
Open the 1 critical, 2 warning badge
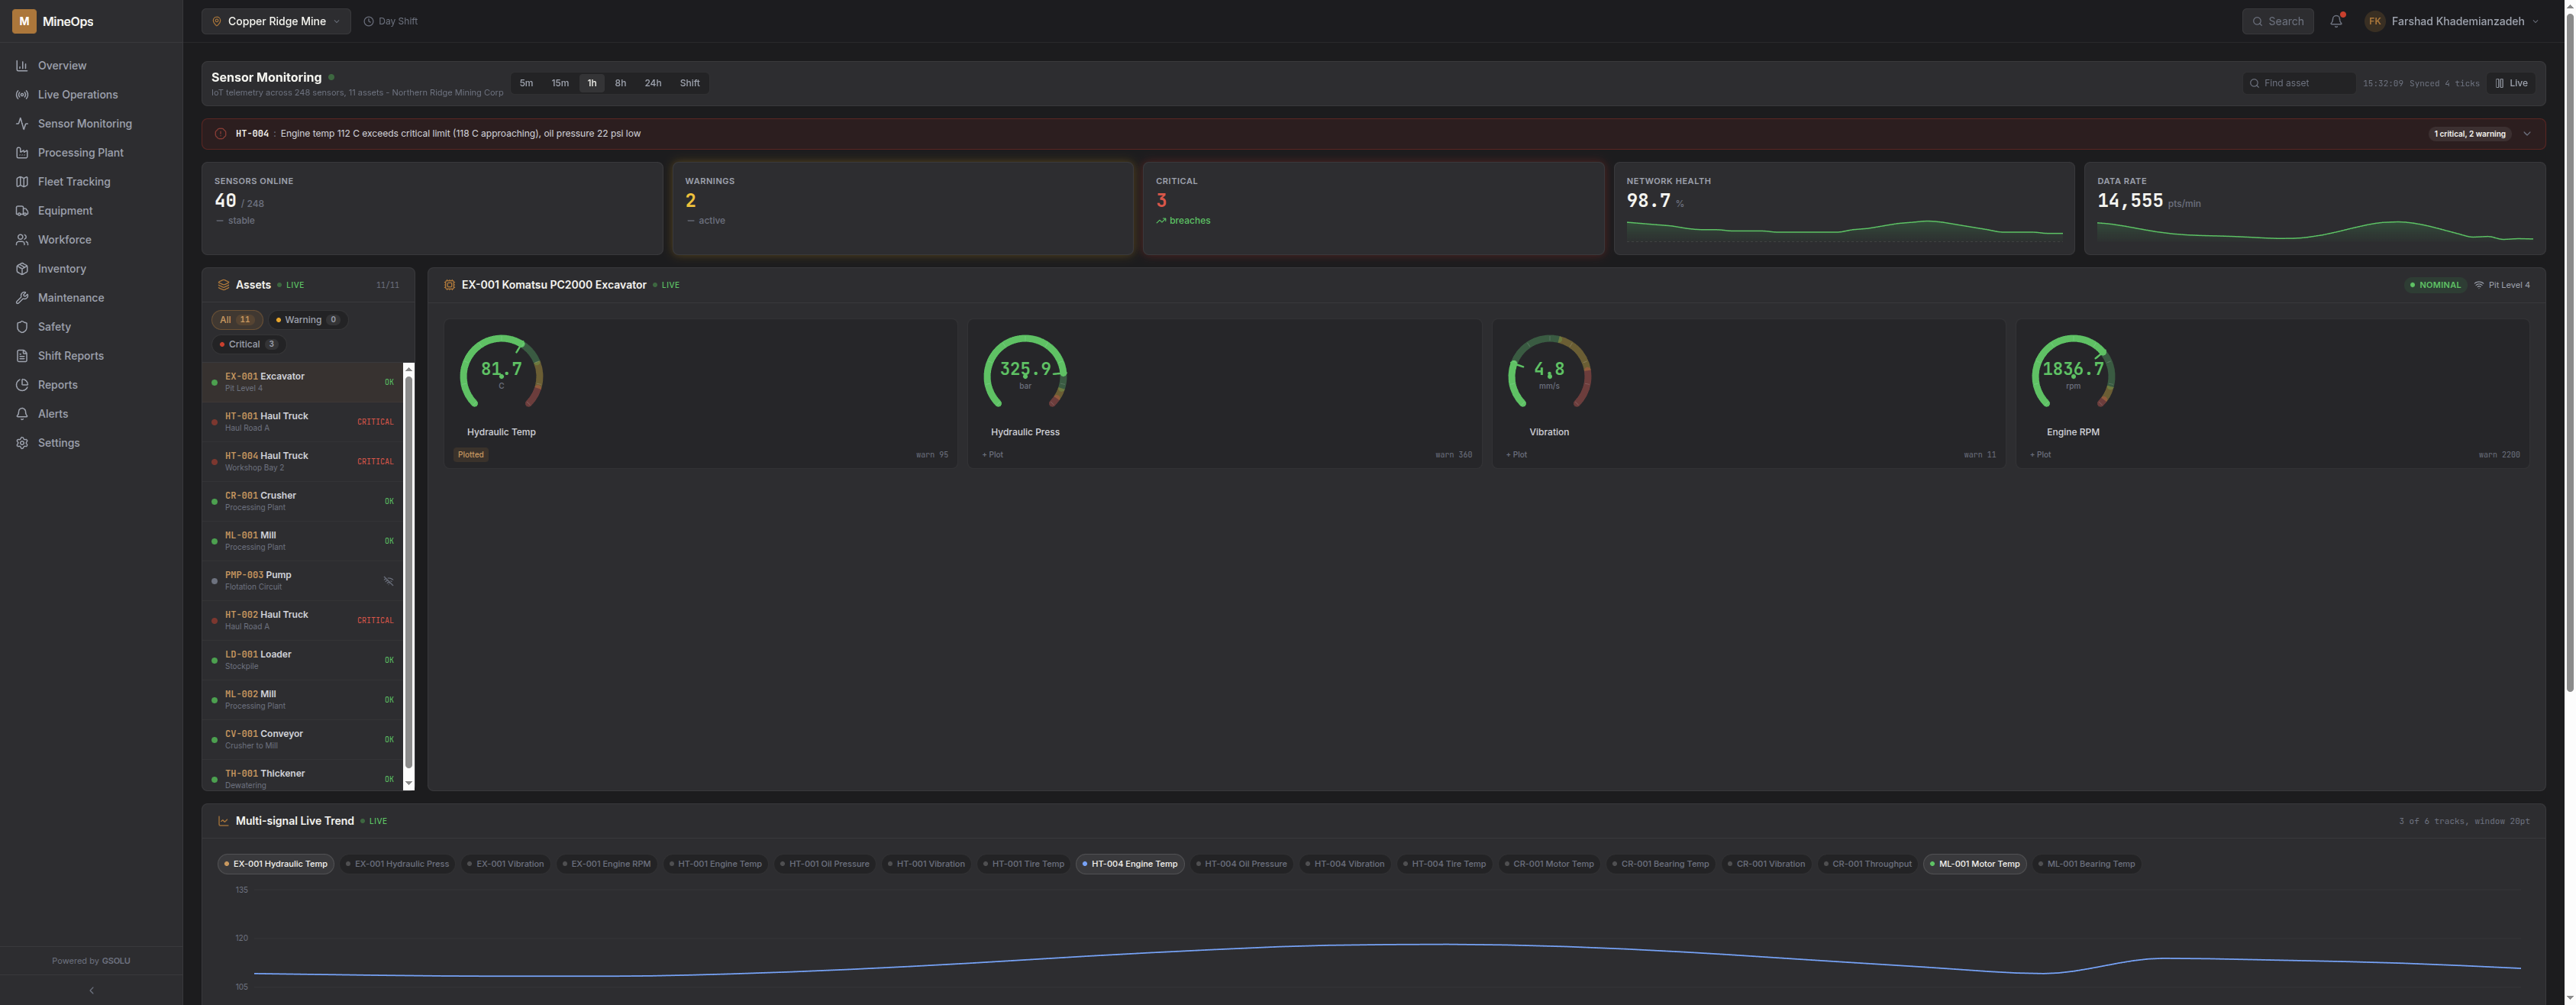pyautogui.click(x=2469, y=134)
